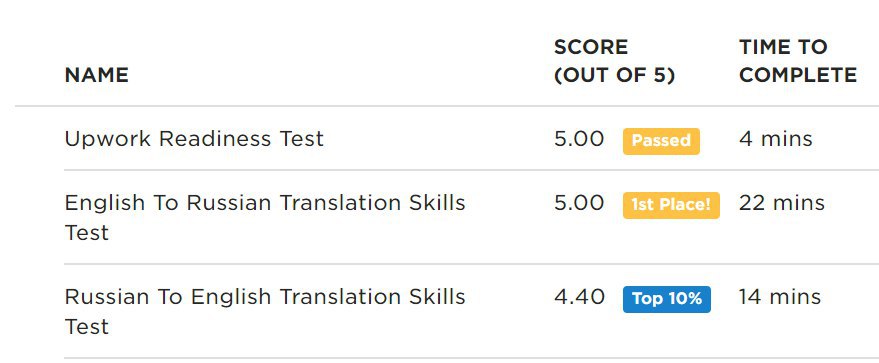The height and width of the screenshot is (363, 879).
Task: Sort by the SCORE (OUT OF 5) header
Action: (x=614, y=60)
